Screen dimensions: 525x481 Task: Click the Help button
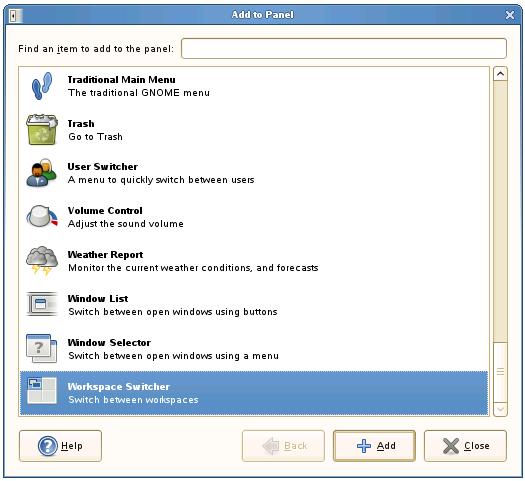[60, 446]
